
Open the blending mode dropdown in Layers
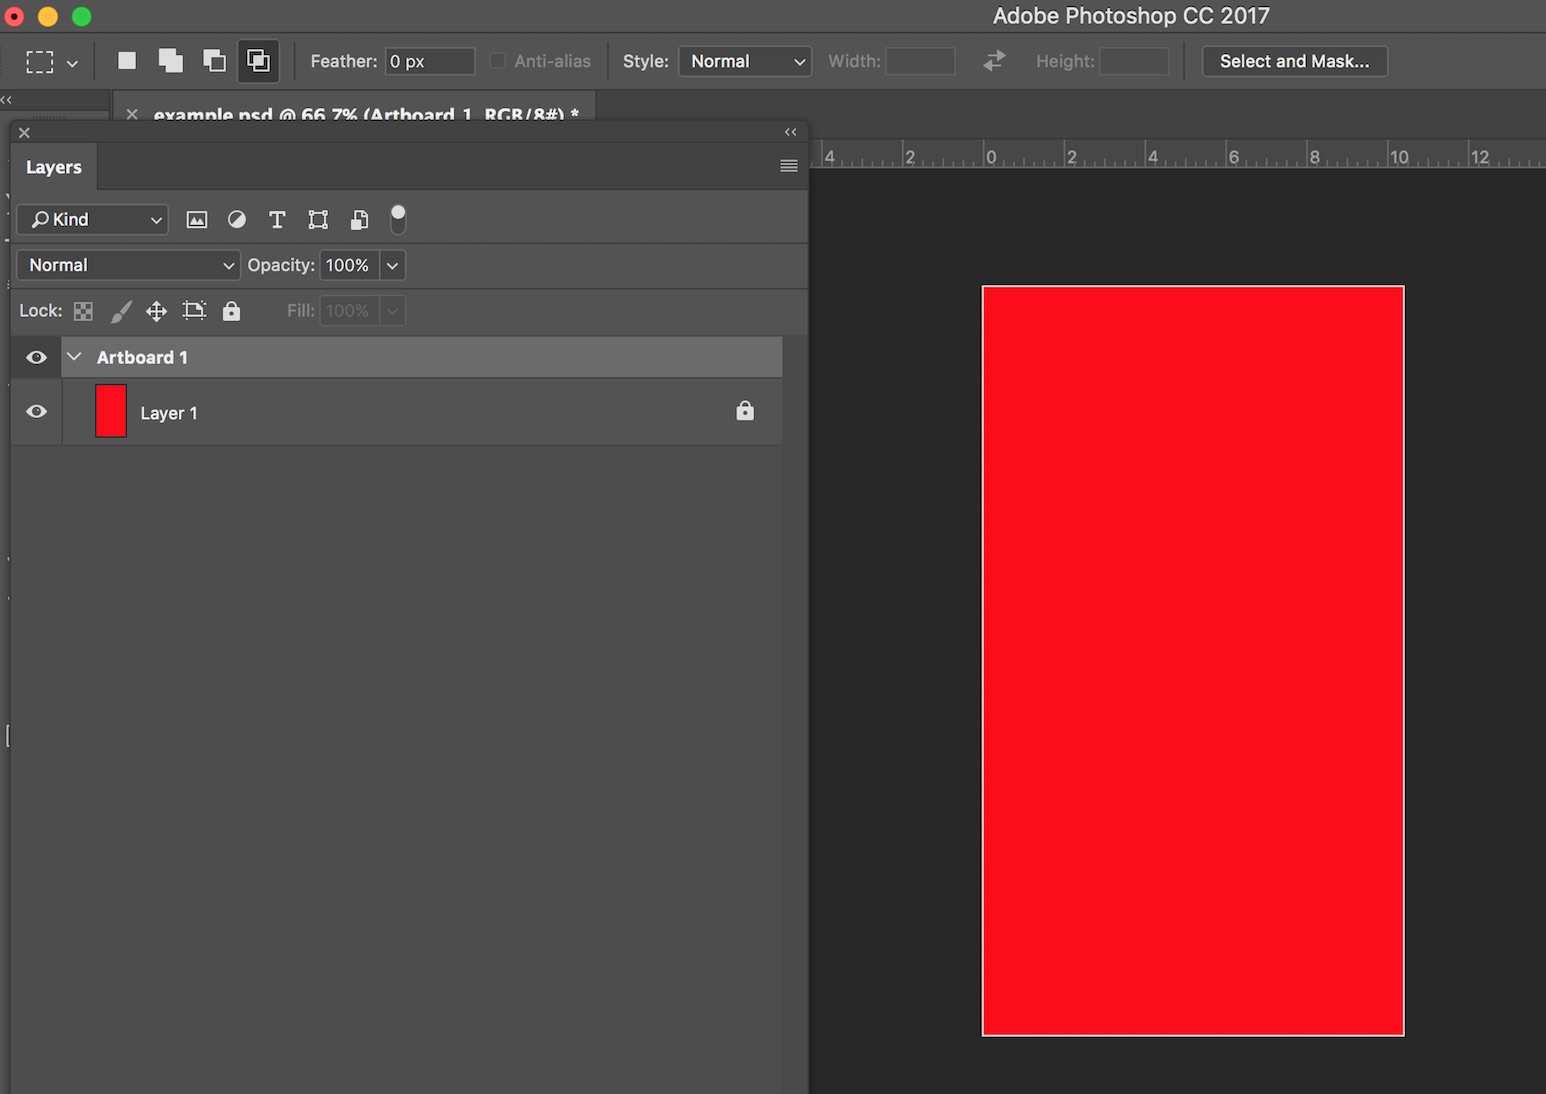[129, 265]
